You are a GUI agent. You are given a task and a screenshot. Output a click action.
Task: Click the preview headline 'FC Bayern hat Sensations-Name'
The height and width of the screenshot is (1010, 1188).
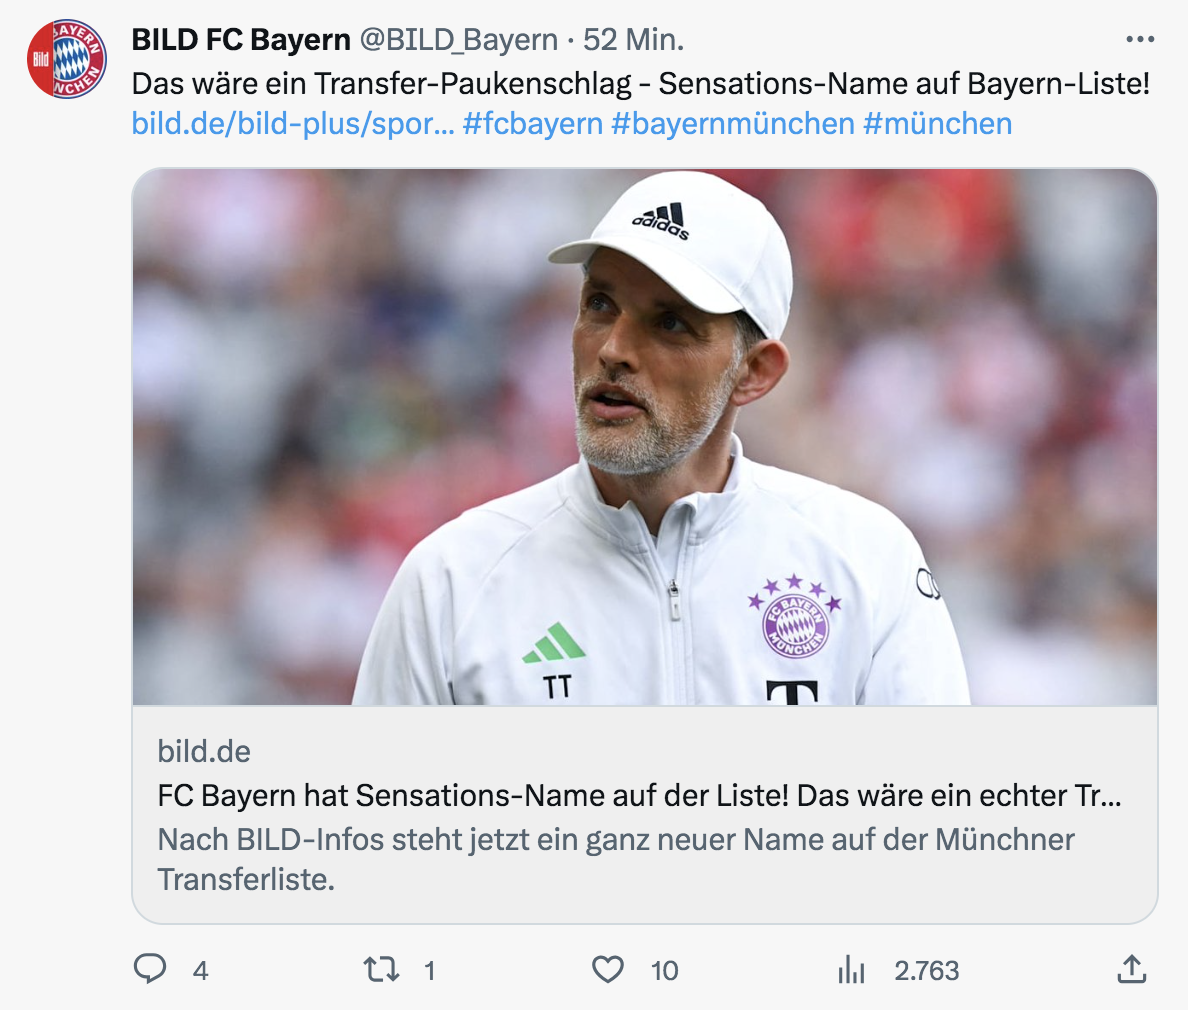(639, 796)
